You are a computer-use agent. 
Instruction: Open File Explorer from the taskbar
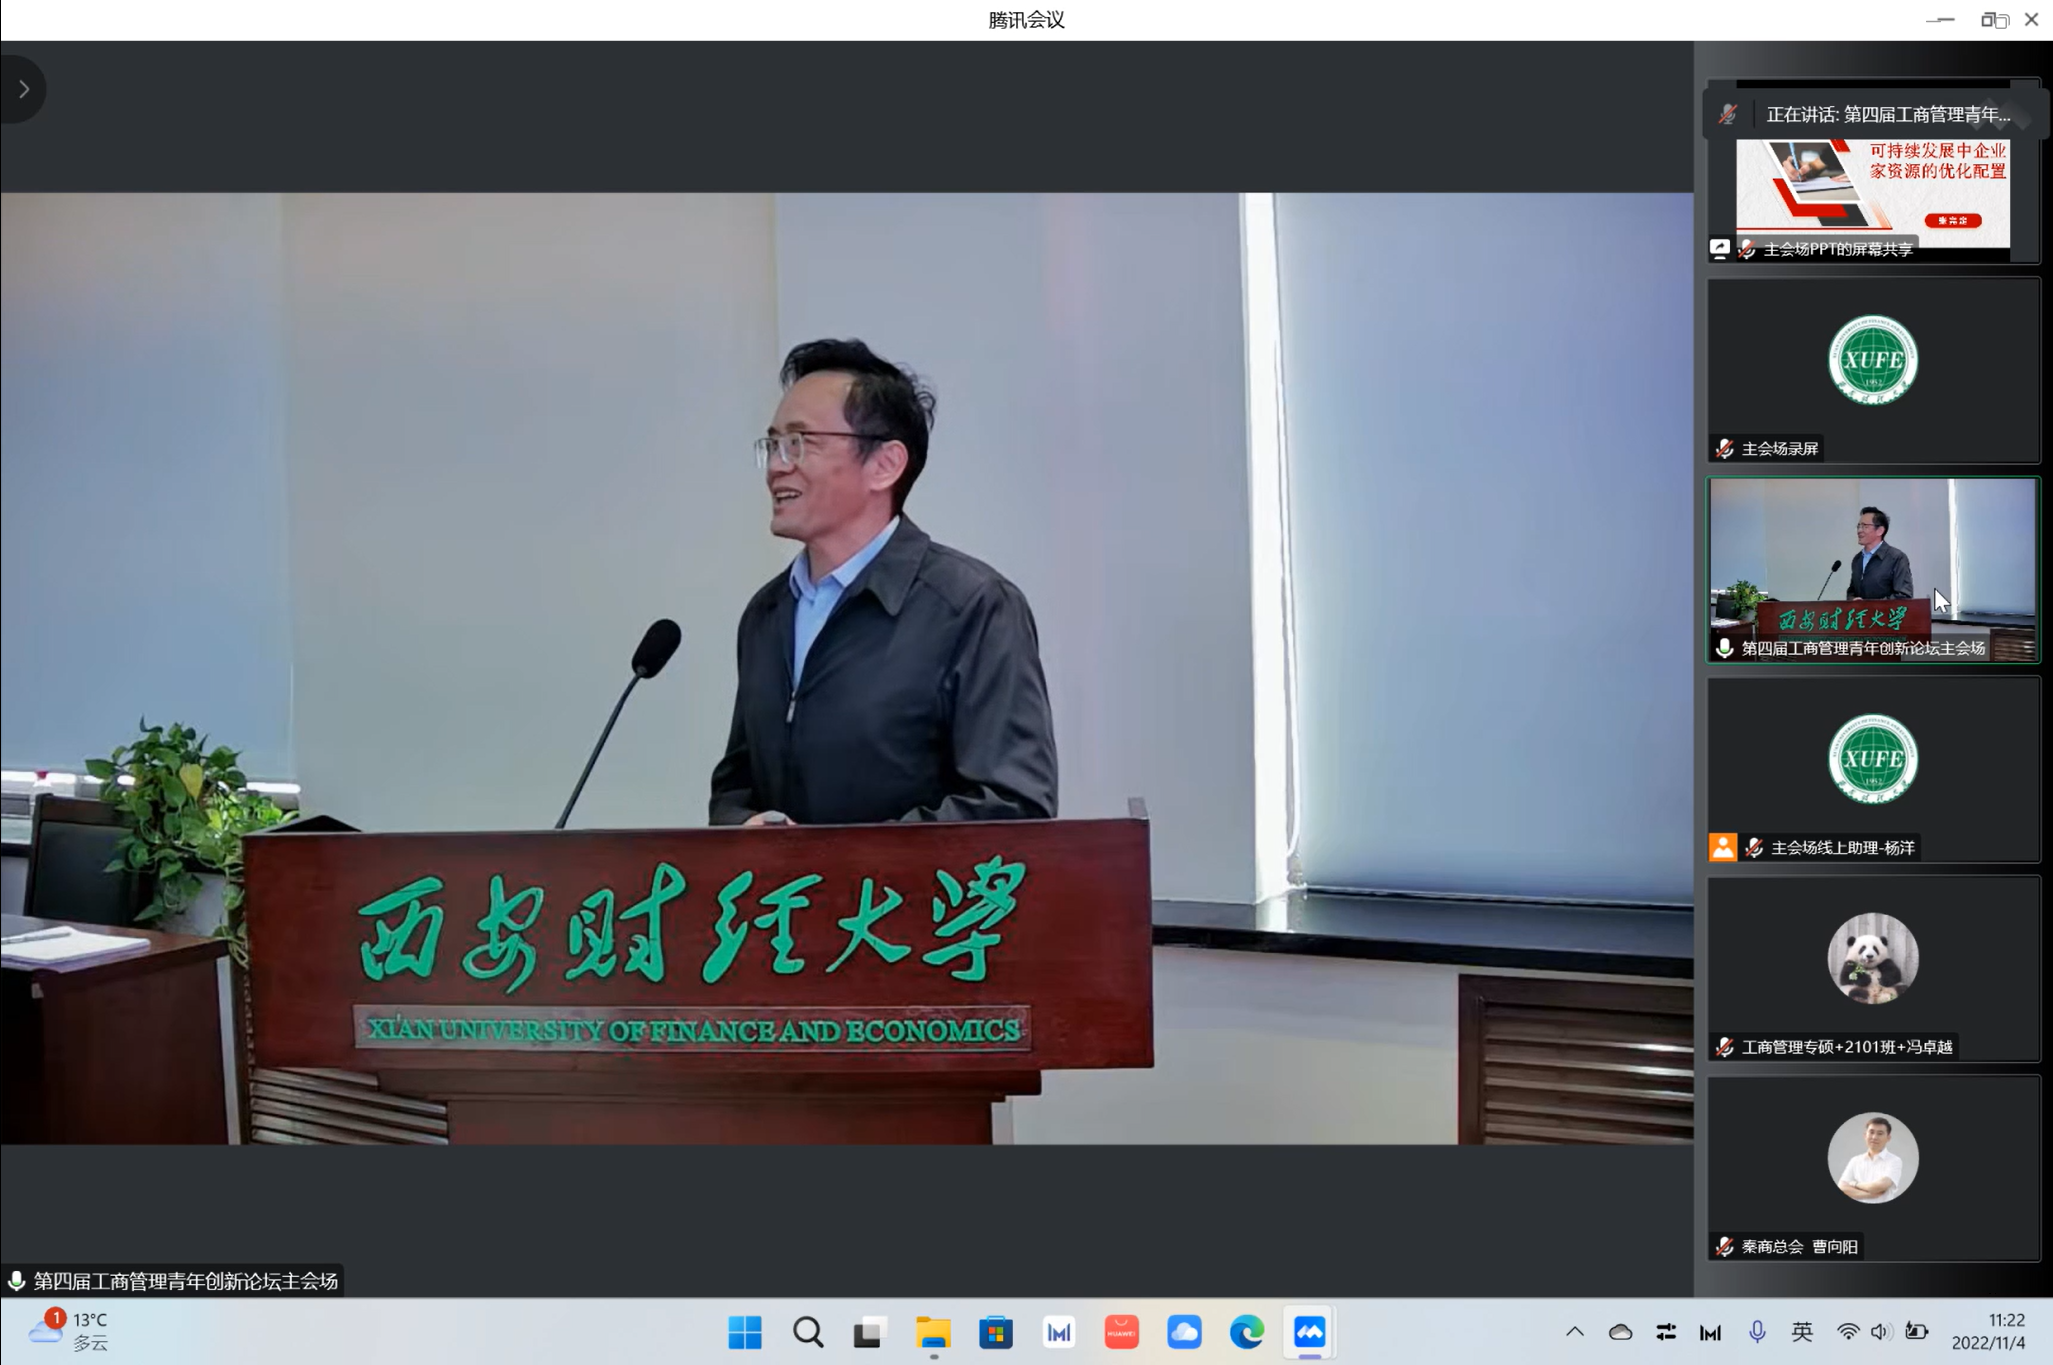(933, 1332)
